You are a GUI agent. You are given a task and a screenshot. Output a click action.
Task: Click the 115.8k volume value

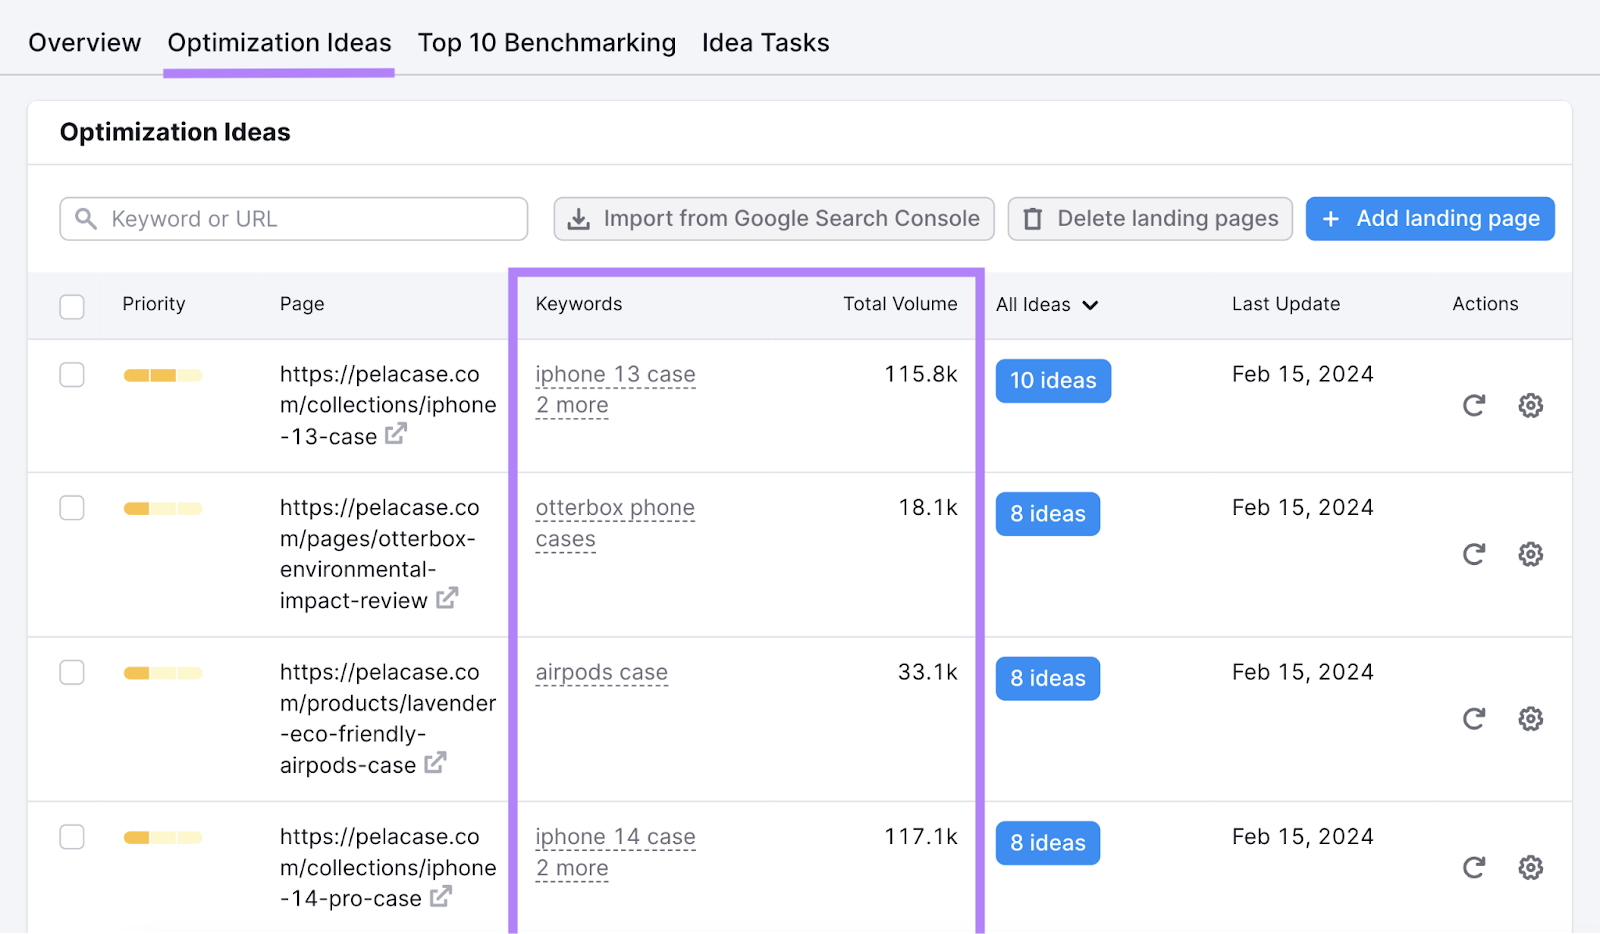click(x=921, y=374)
